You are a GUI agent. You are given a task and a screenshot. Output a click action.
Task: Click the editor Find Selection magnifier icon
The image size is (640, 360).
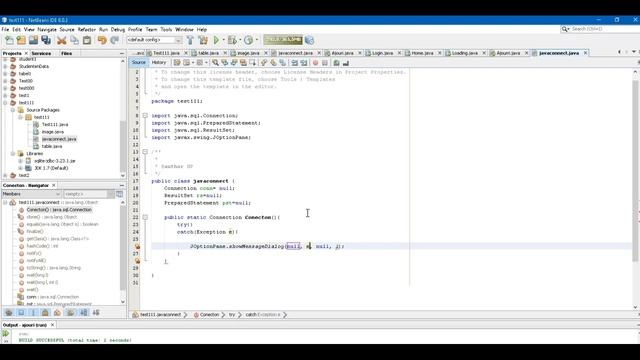pyautogui.click(x=215, y=62)
